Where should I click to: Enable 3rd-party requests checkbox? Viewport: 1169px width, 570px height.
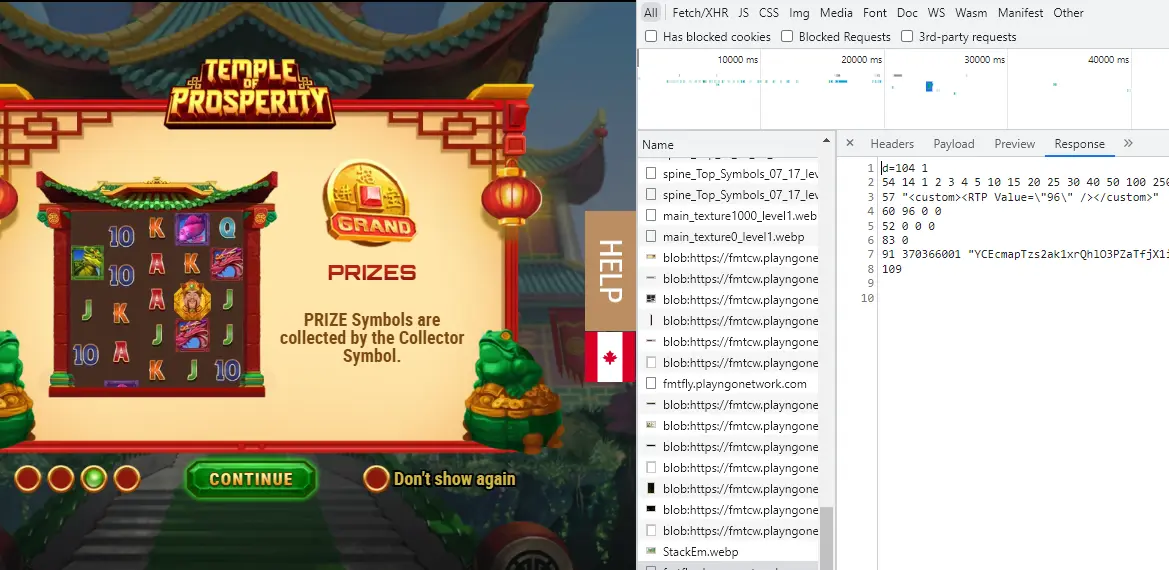[907, 37]
